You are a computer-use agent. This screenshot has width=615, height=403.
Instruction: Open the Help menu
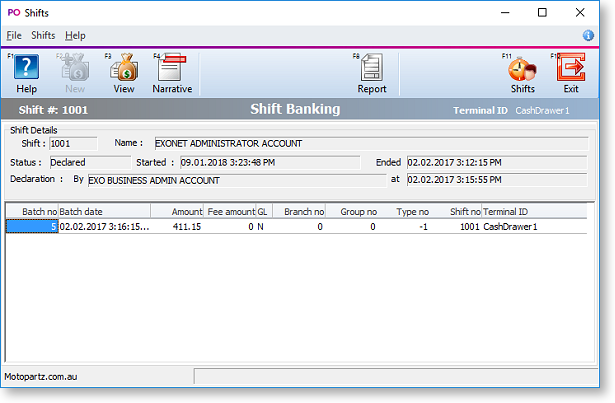coord(76,35)
